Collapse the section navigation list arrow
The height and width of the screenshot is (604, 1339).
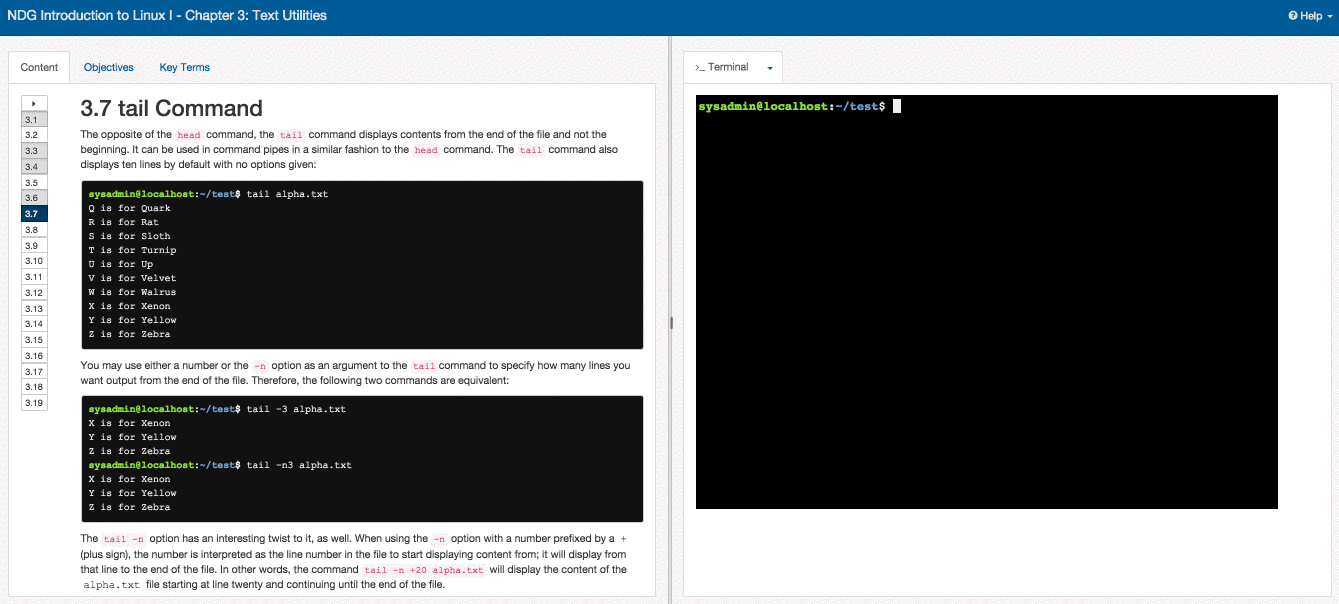[34, 103]
